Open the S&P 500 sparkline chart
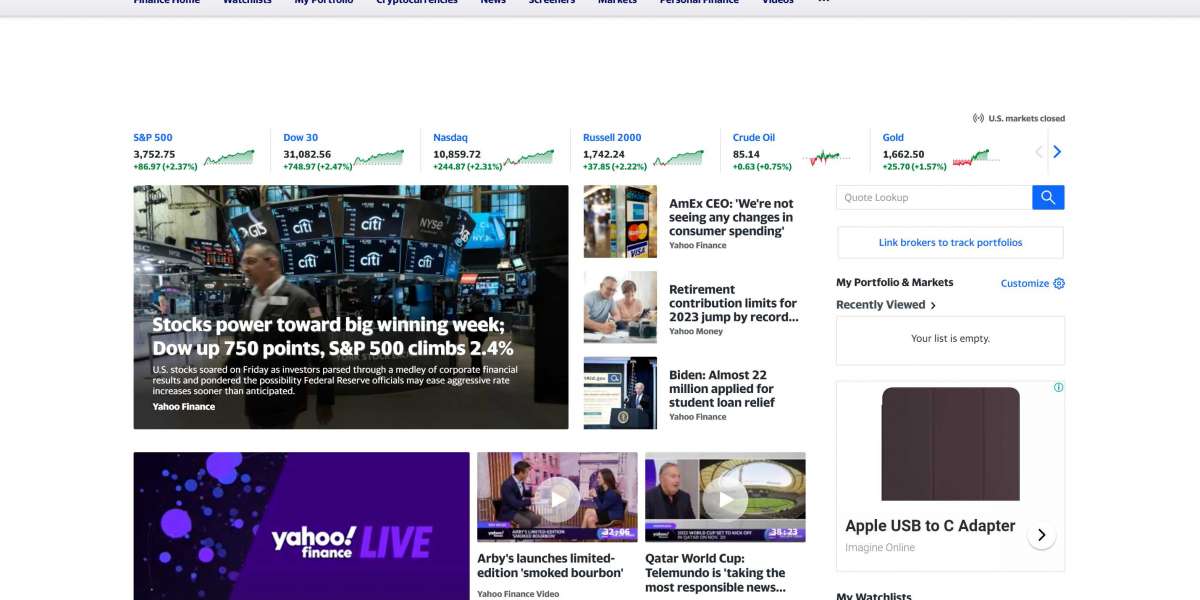Image resolution: width=1200 pixels, height=600 pixels. tap(229, 157)
